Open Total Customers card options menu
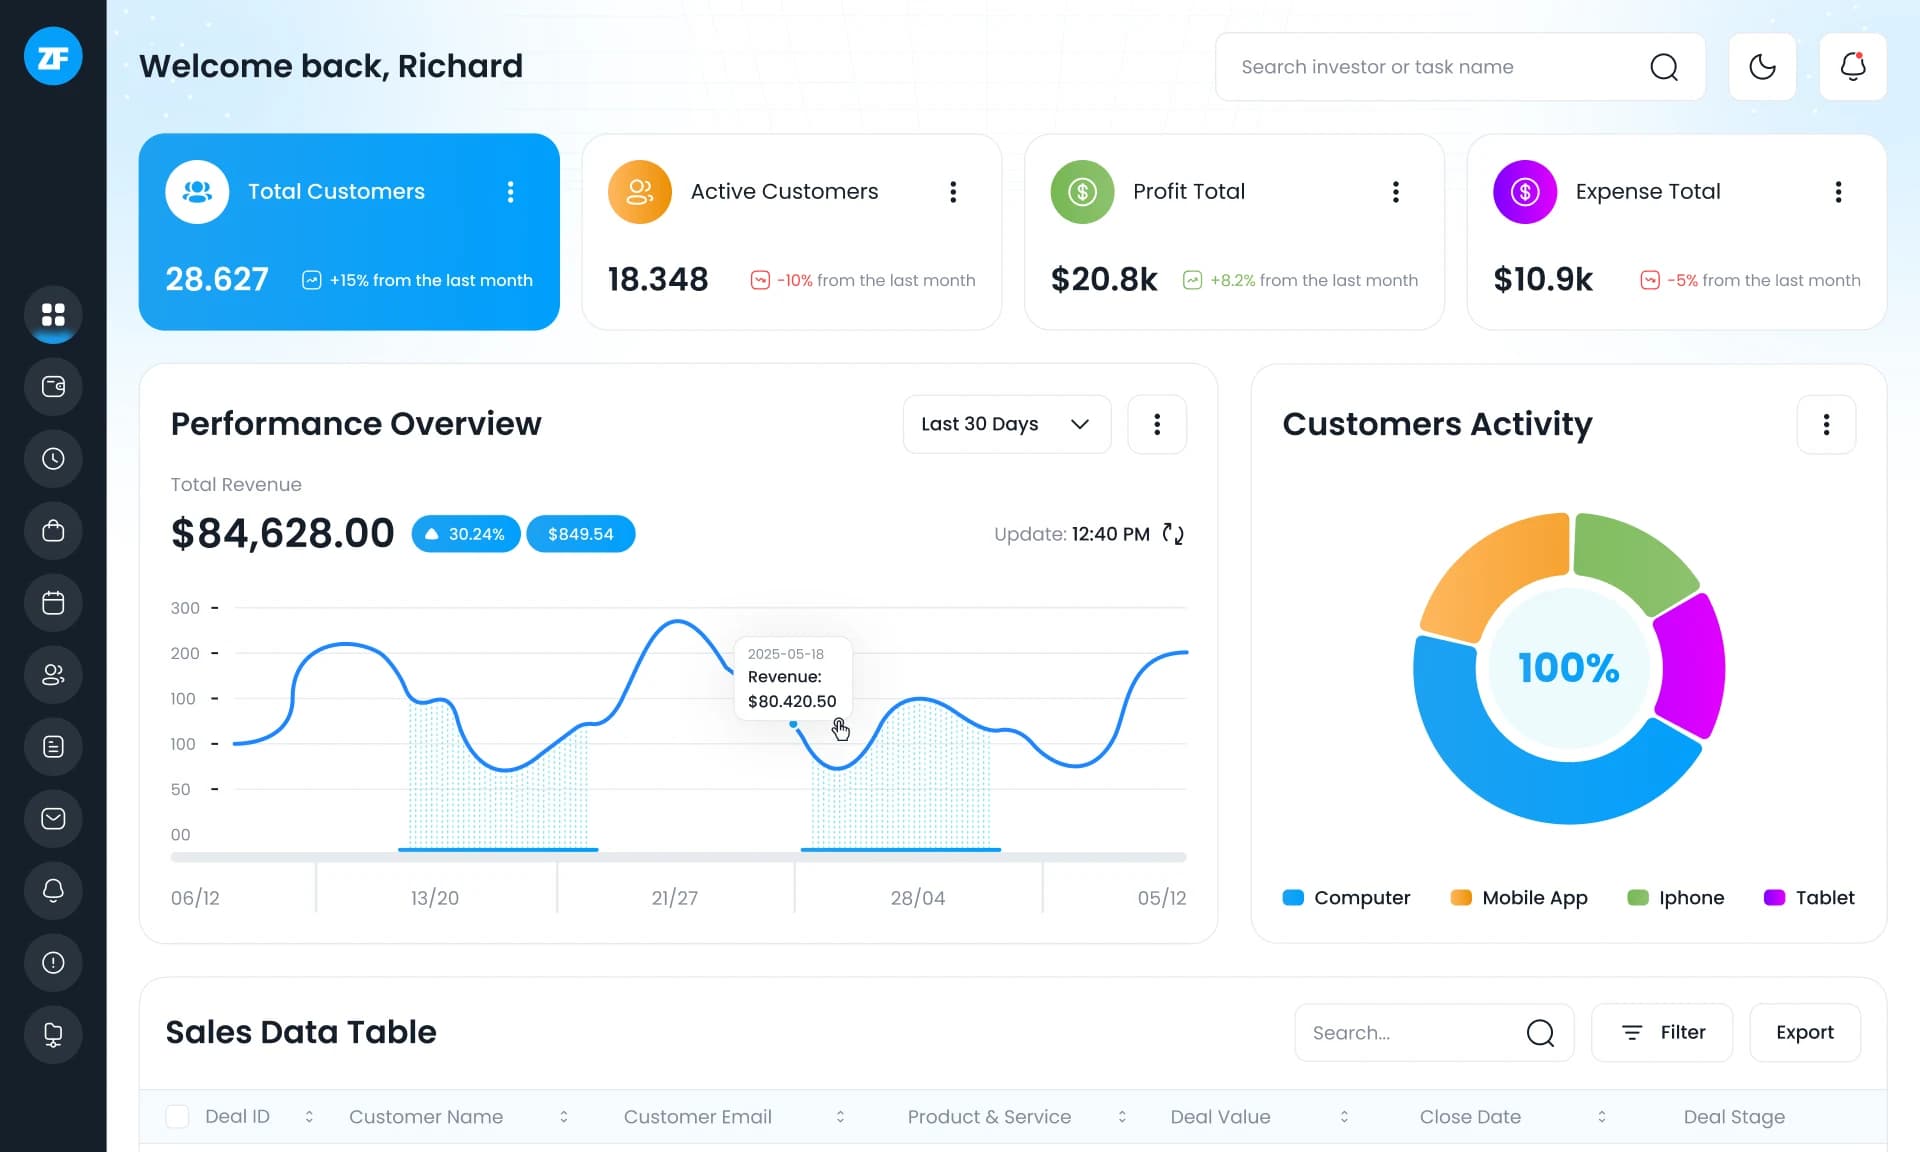Screen dimensions: 1920x1152 tap(511, 192)
